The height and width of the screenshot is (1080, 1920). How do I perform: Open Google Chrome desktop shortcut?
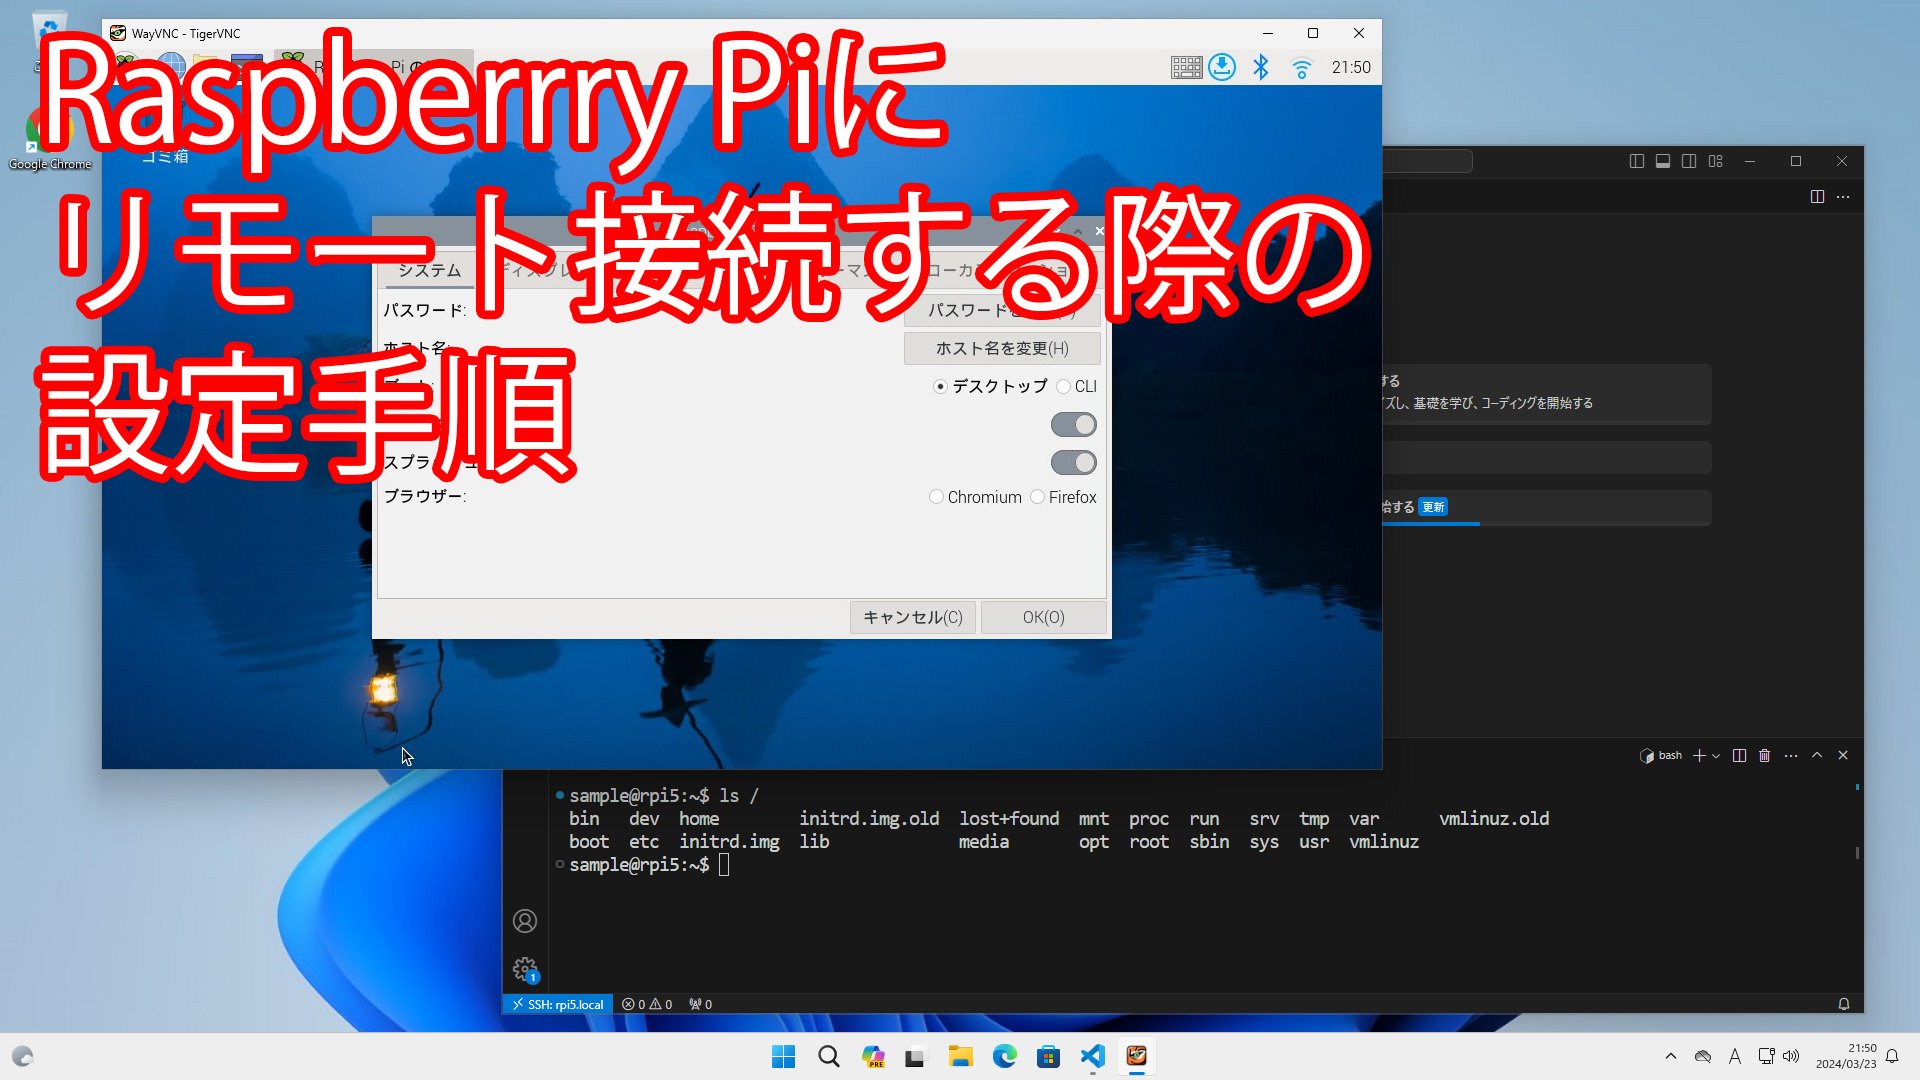tap(50, 140)
